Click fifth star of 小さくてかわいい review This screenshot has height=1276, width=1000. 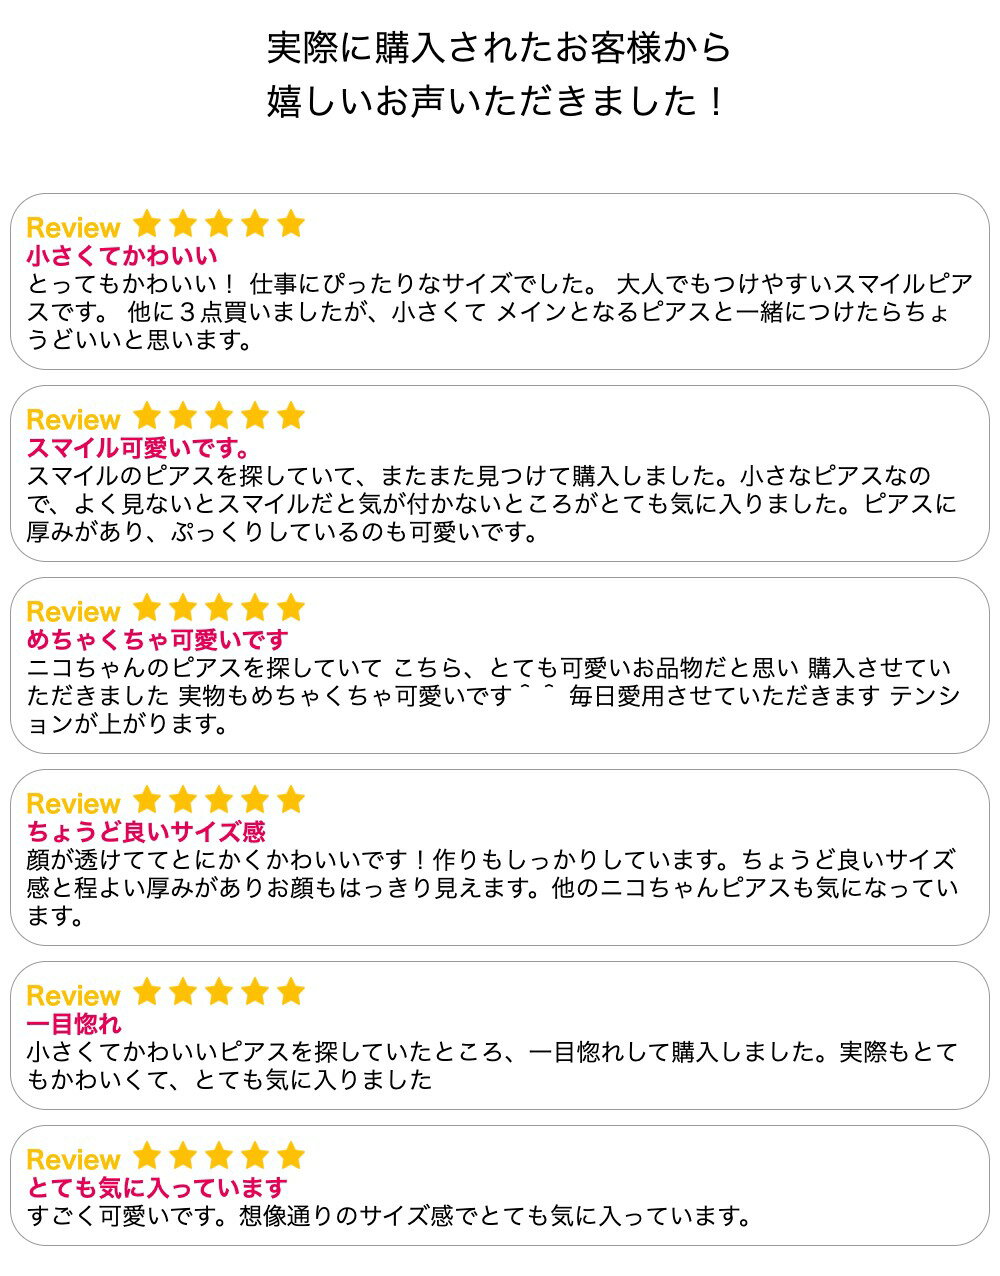point(291,223)
